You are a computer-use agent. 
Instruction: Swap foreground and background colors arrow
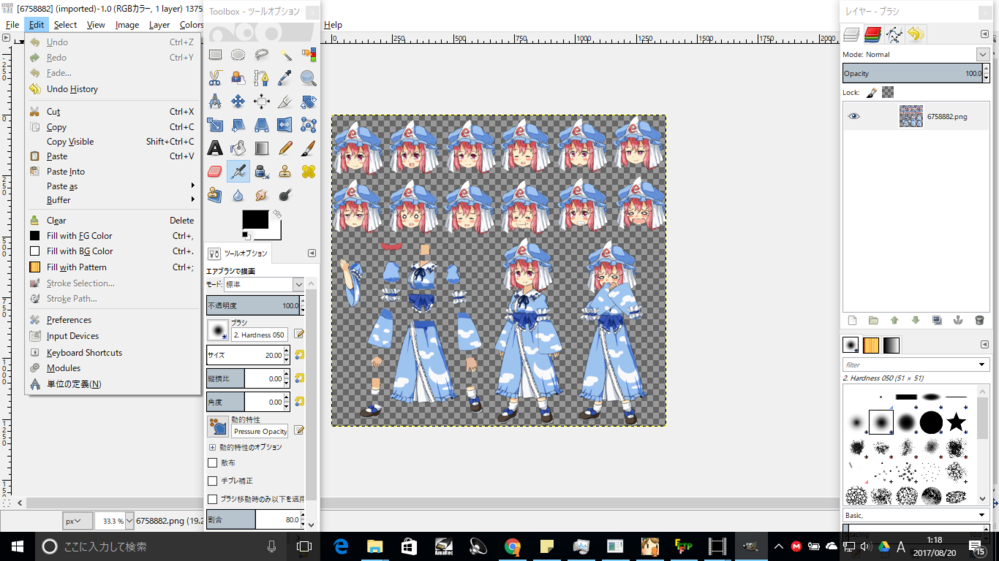(x=277, y=214)
